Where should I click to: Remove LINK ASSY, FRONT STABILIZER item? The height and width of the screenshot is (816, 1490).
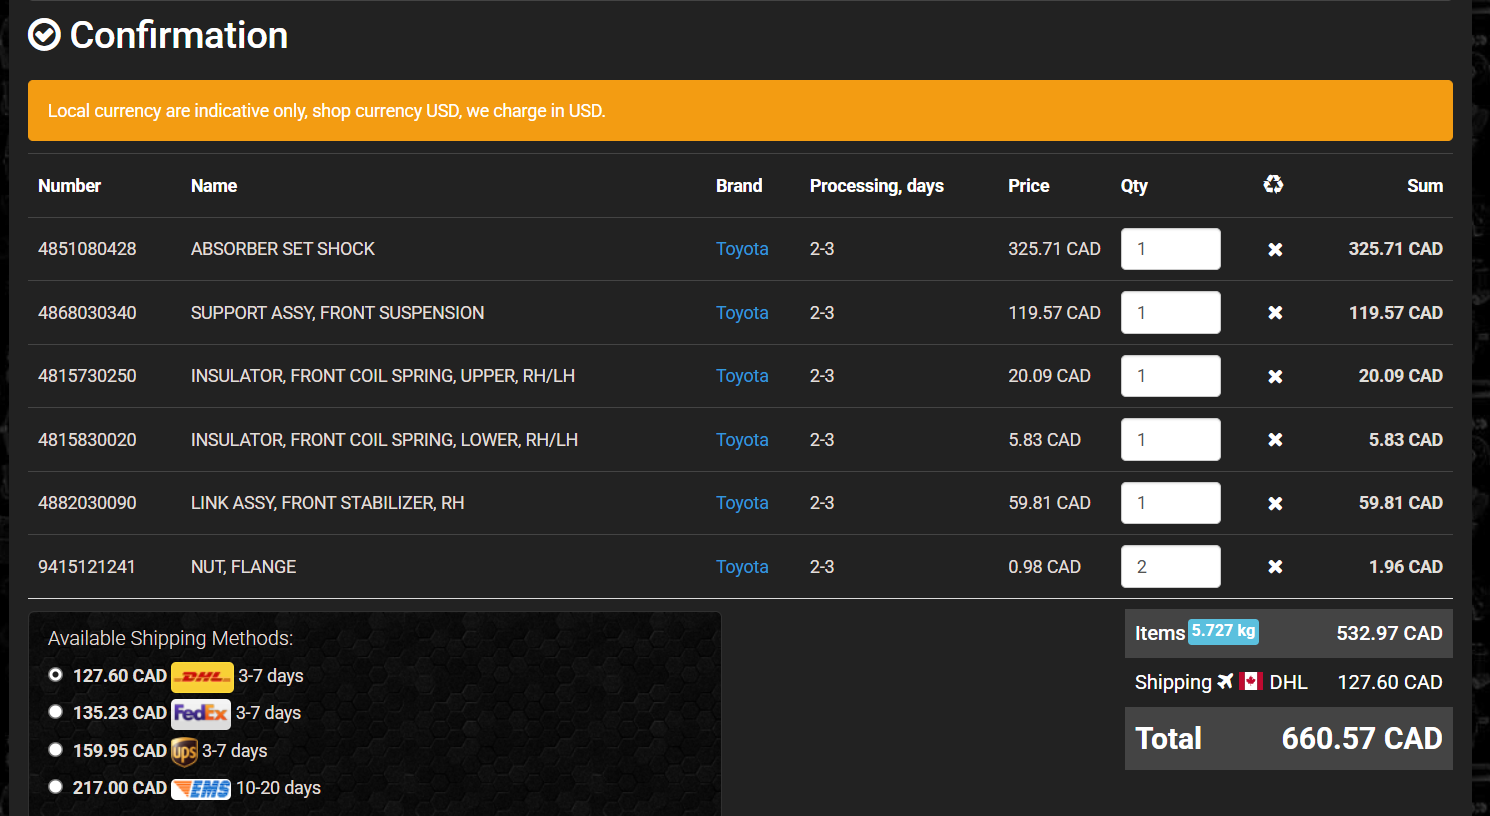point(1275,503)
